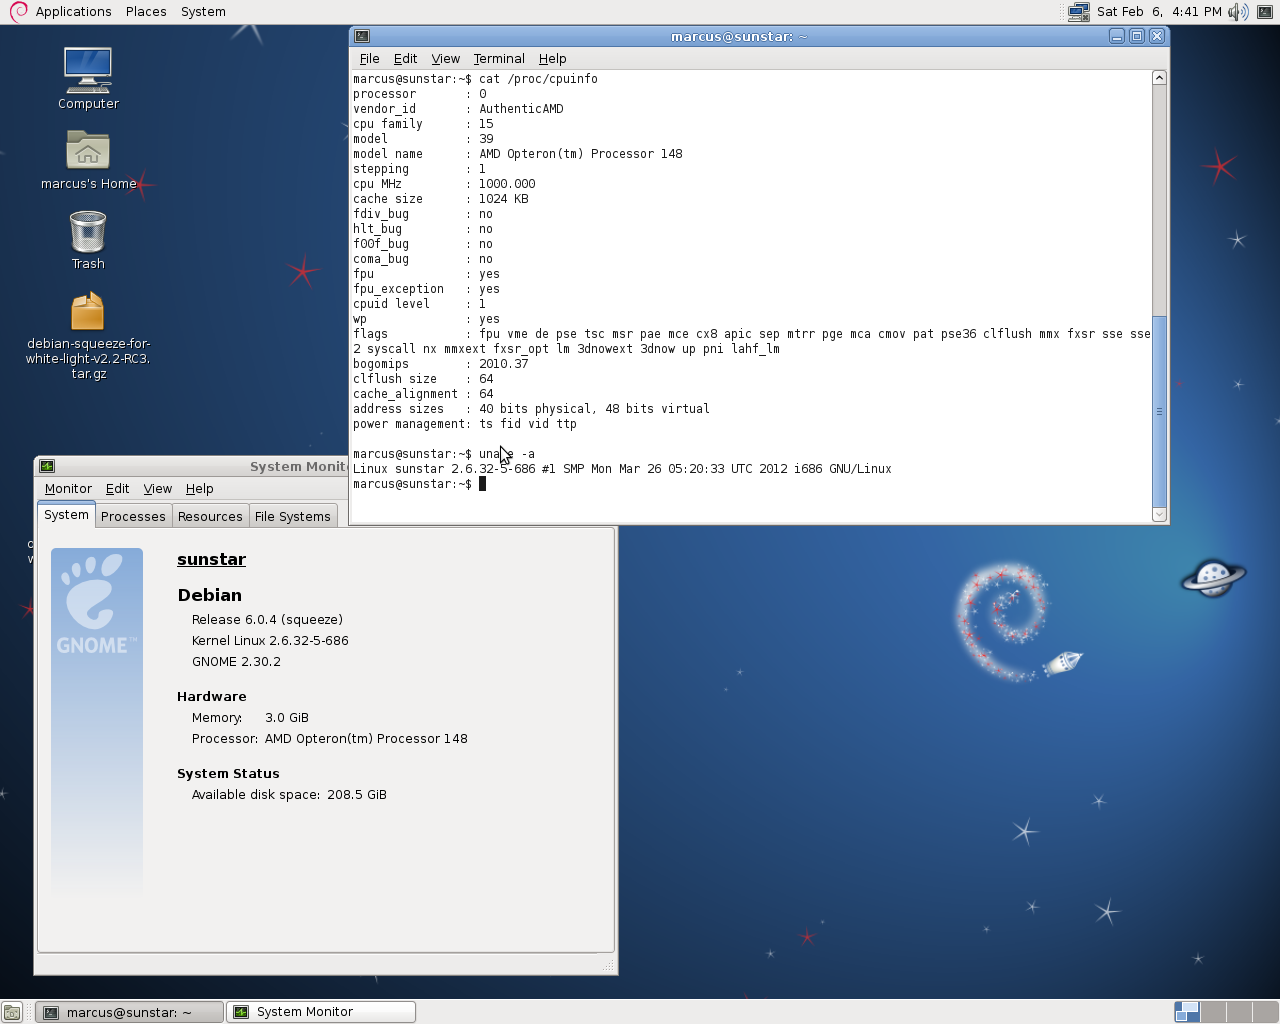Click the System Monitor taskbar button
This screenshot has width=1280, height=1024.
coord(321,1012)
